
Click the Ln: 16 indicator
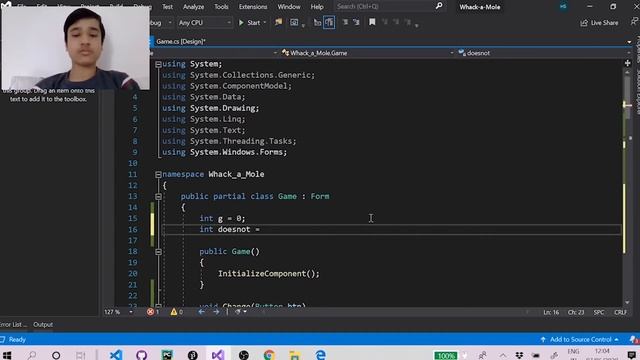coord(551,312)
